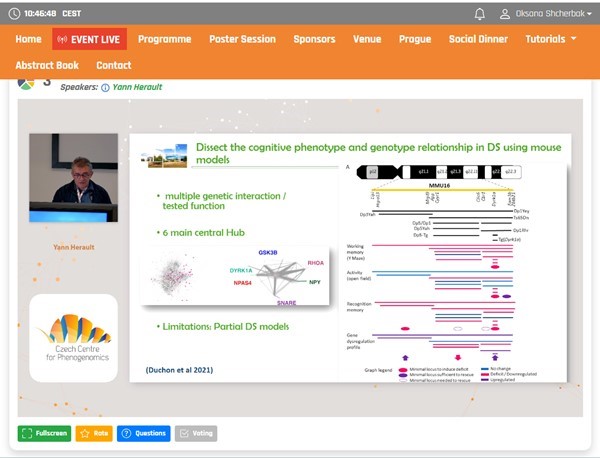Click the time display 10:46:48 CEST
Screen dimensions: 600x458
click(x=52, y=14)
